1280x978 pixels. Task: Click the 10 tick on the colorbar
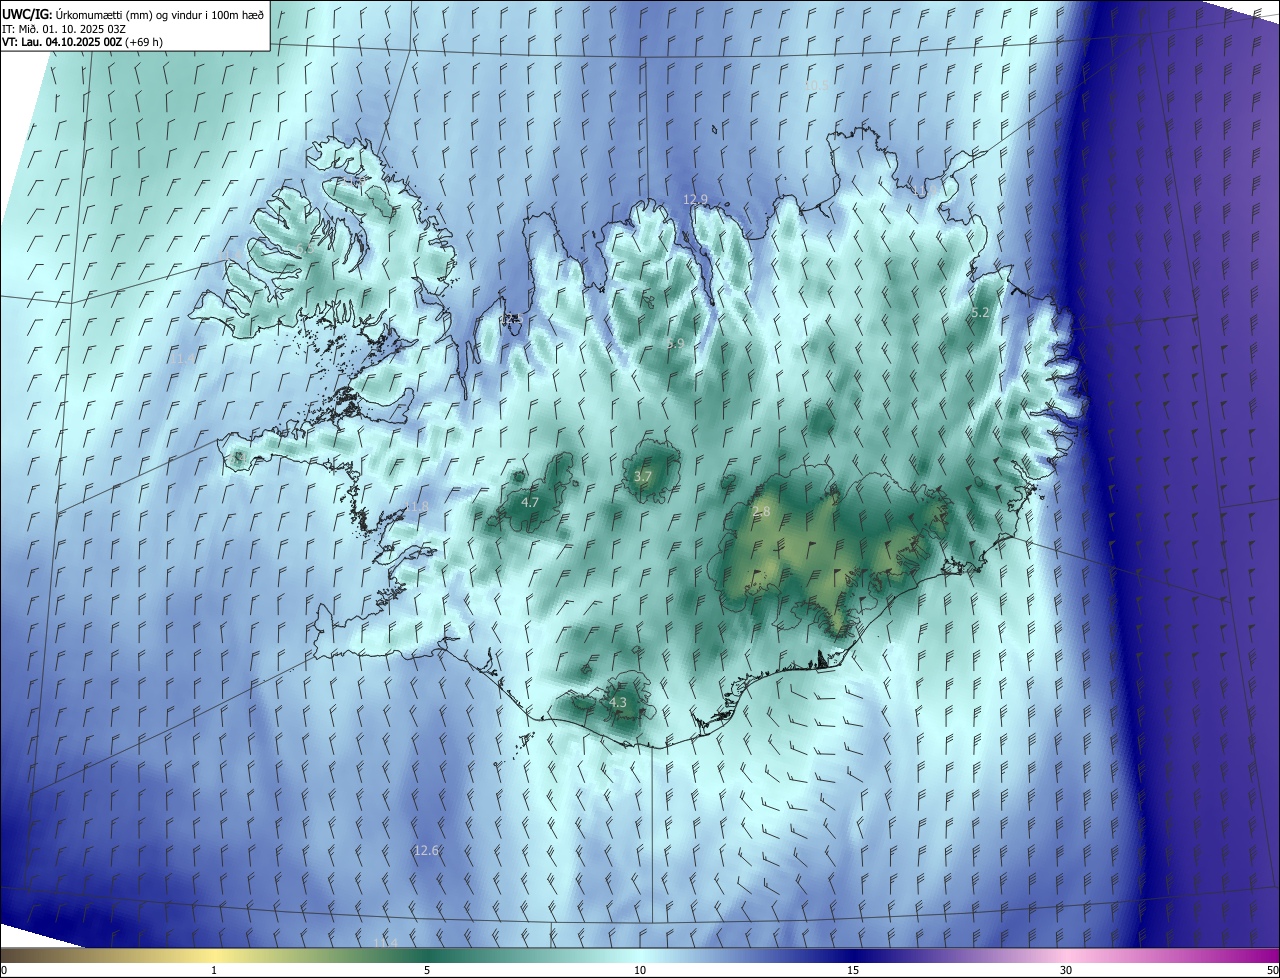click(640, 971)
